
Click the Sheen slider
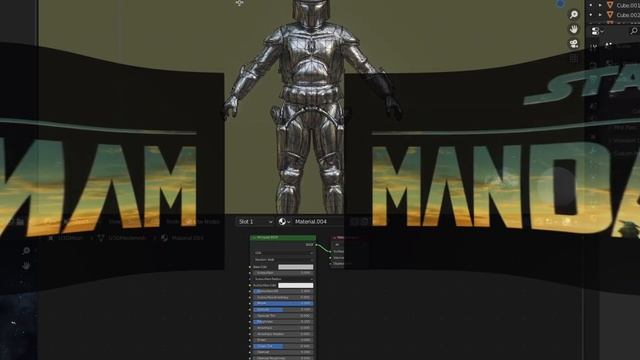click(x=283, y=340)
